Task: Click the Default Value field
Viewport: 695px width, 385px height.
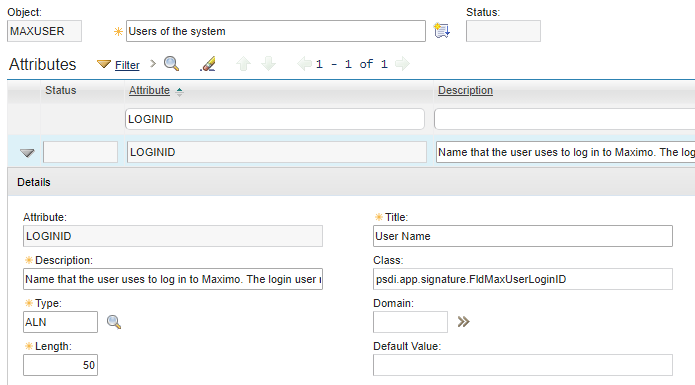Action: click(523, 365)
